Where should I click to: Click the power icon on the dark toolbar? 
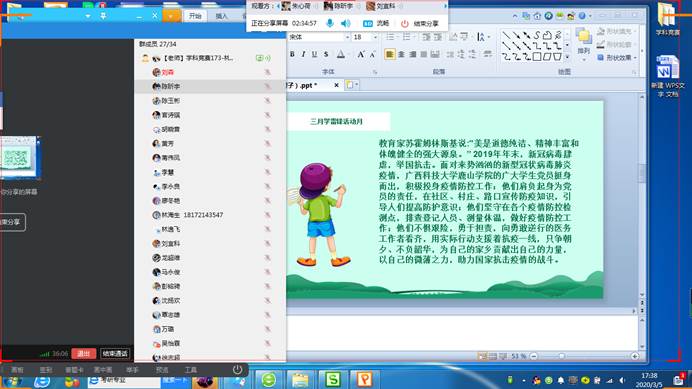[237, 370]
